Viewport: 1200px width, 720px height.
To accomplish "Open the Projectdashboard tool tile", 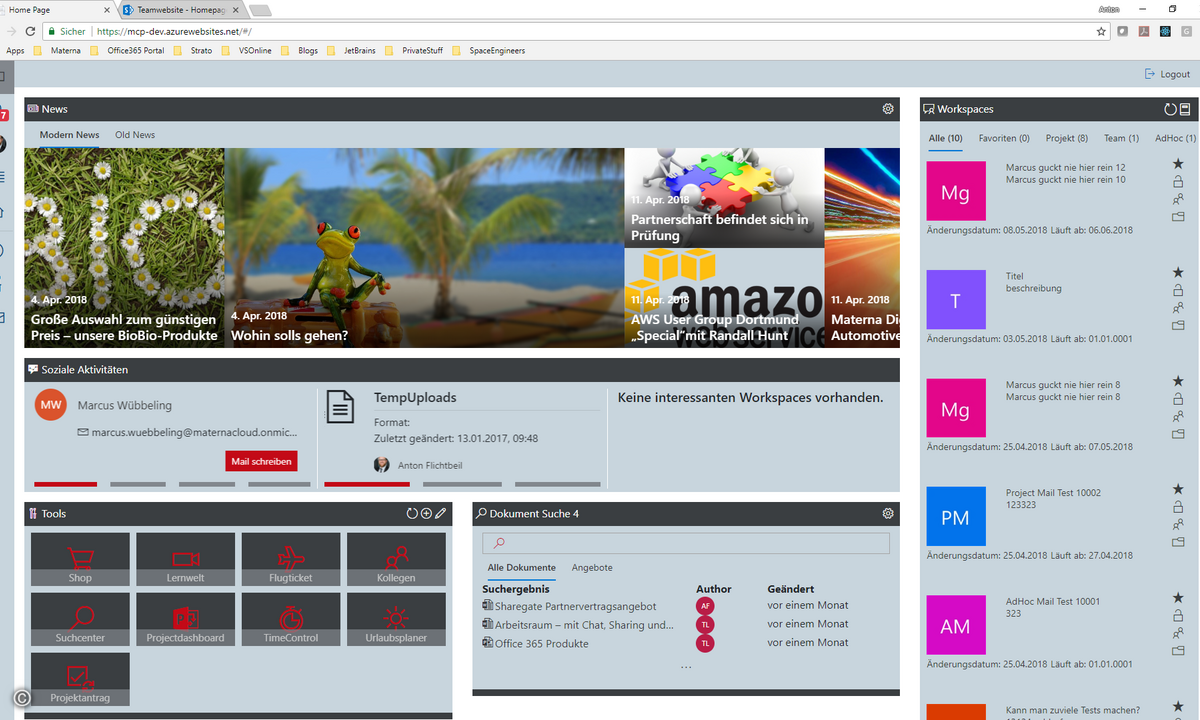I will tap(186, 619).
